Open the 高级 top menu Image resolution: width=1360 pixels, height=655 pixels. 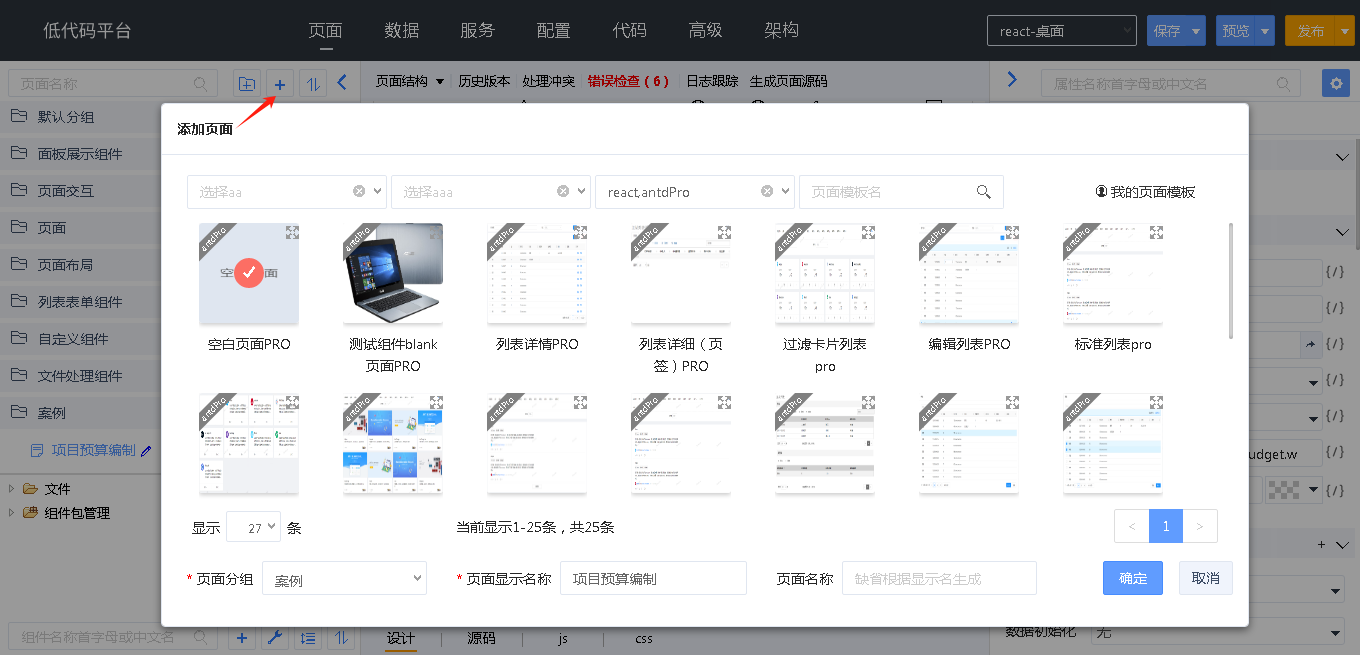point(706,30)
